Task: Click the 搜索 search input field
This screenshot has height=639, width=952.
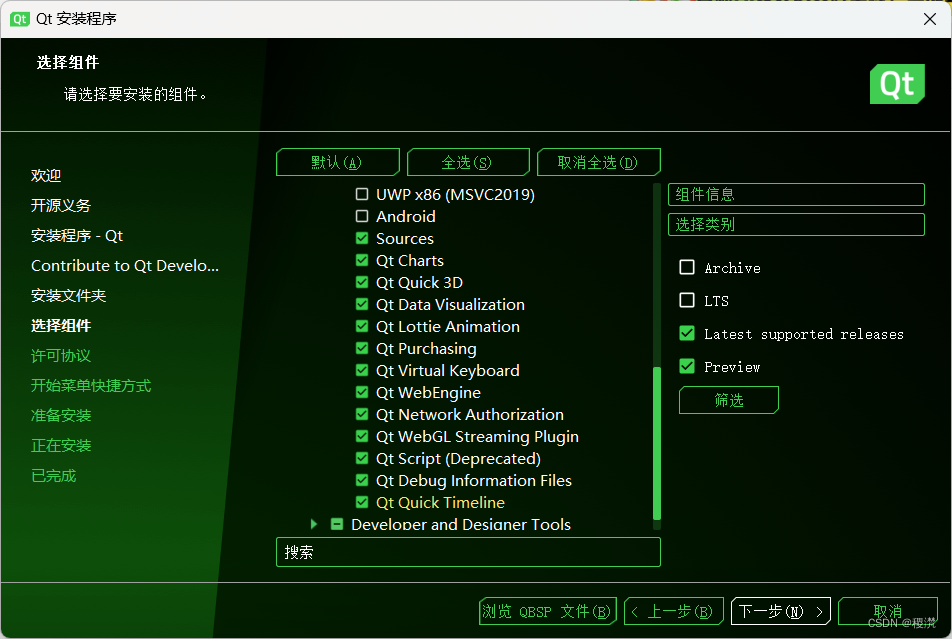Action: click(468, 552)
